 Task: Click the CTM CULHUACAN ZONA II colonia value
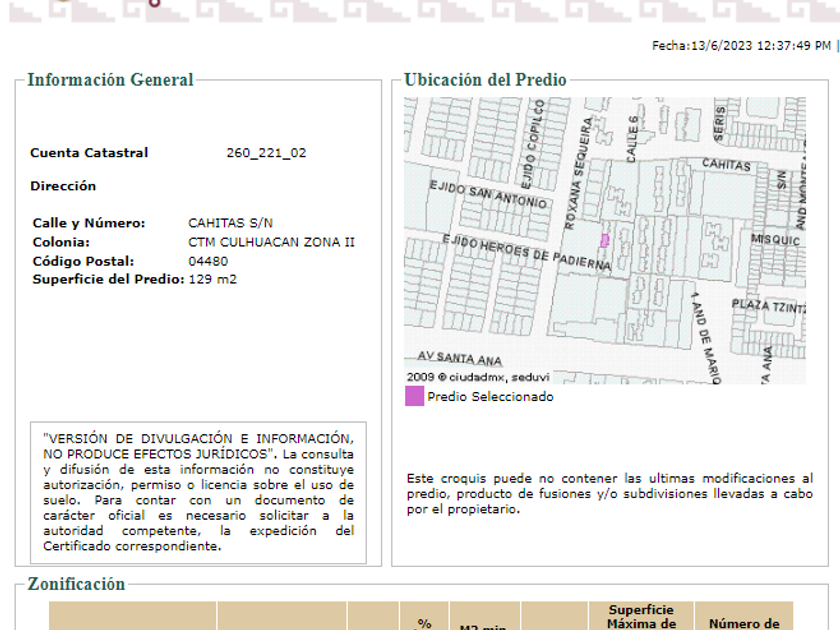tap(271, 242)
